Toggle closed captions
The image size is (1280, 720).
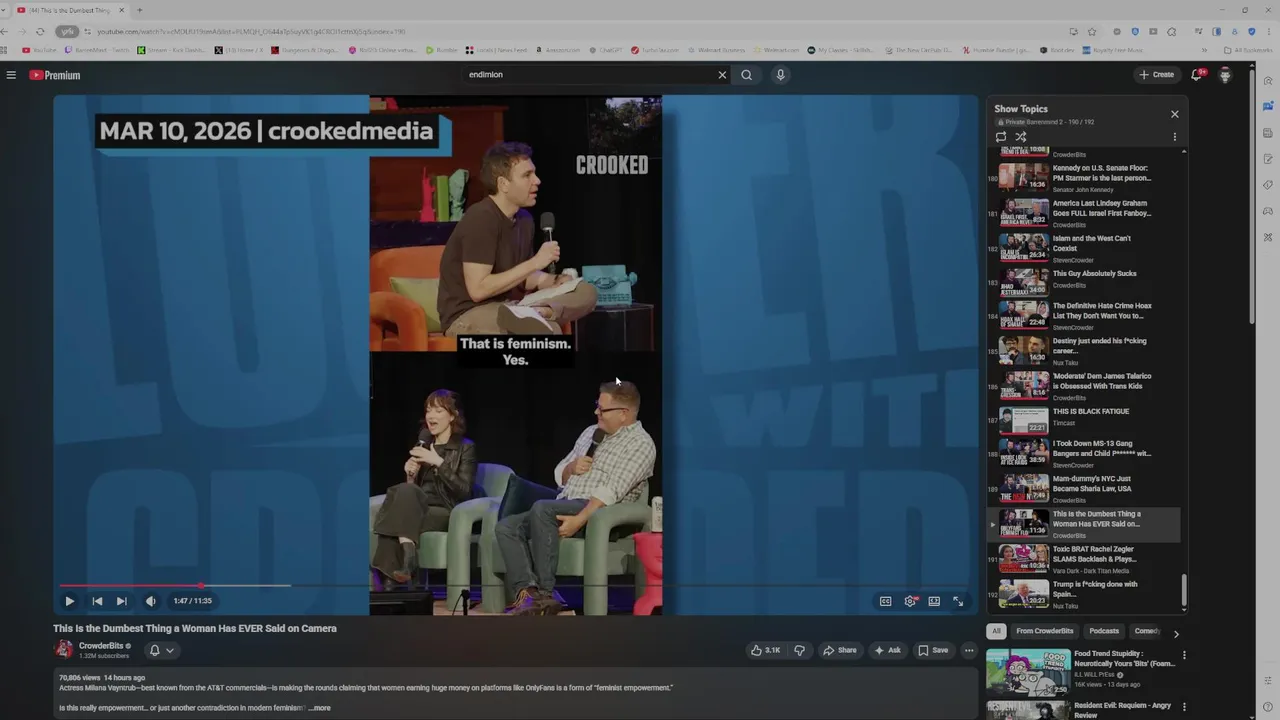[885, 601]
